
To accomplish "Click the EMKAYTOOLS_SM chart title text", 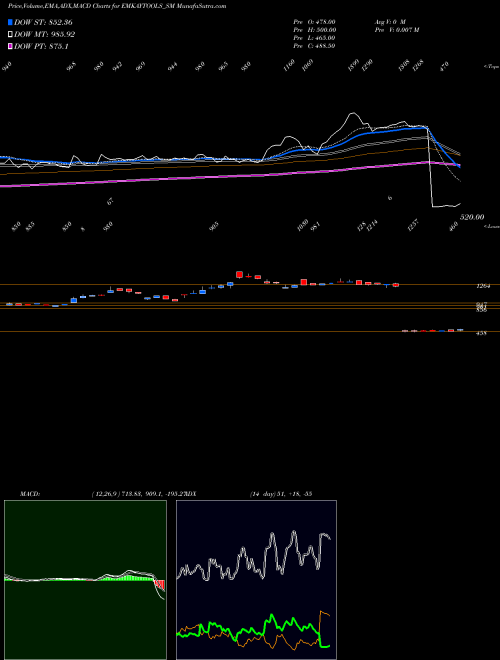I will tap(117, 6).
